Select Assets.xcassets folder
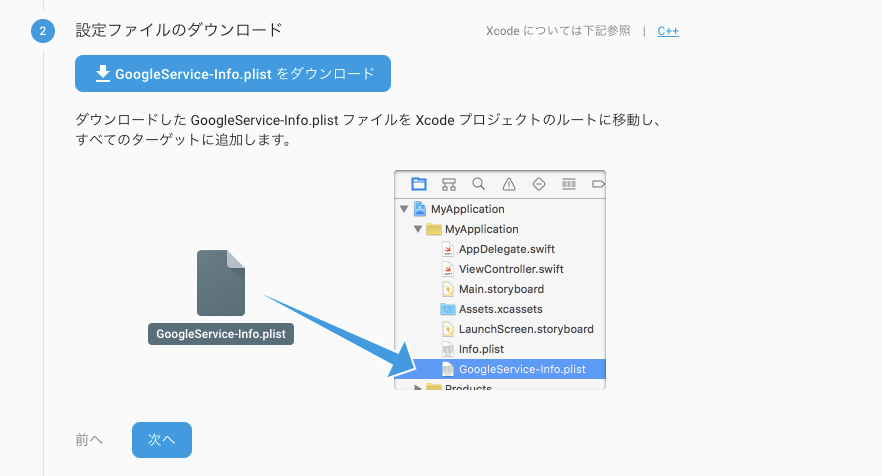The image size is (882, 476). (501, 309)
